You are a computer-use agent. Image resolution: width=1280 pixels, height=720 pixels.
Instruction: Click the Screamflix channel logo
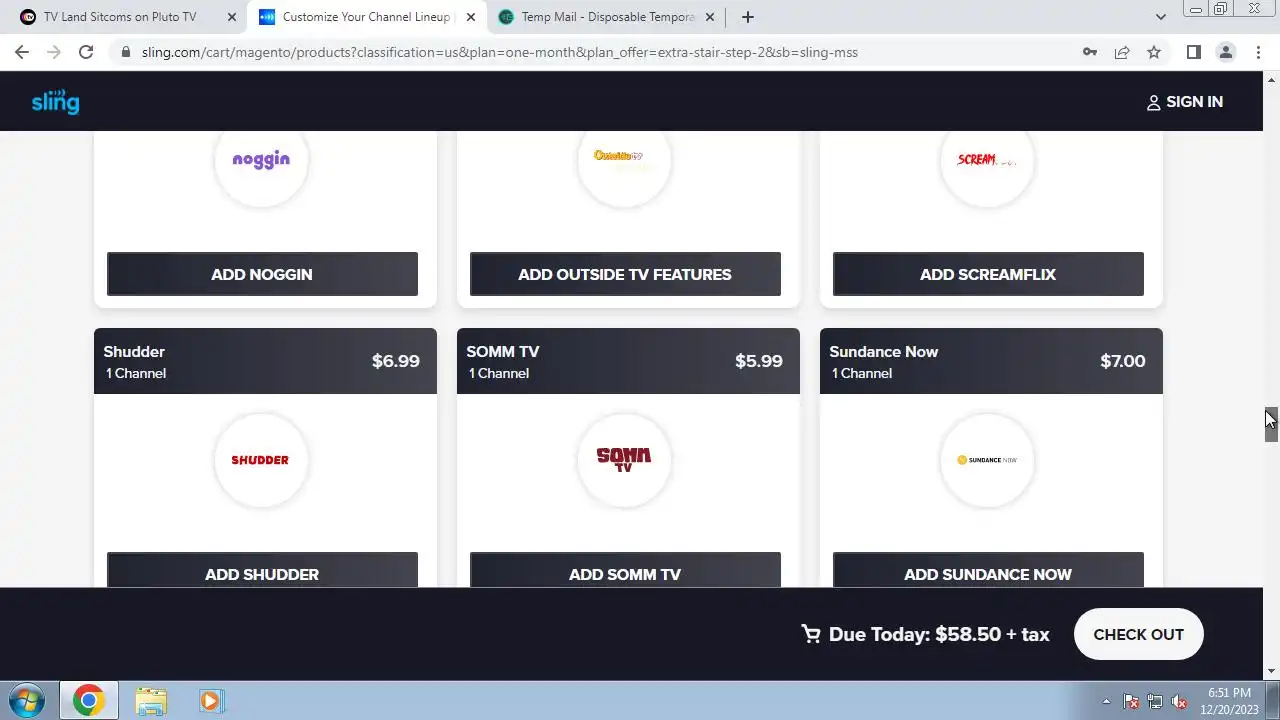click(987, 160)
